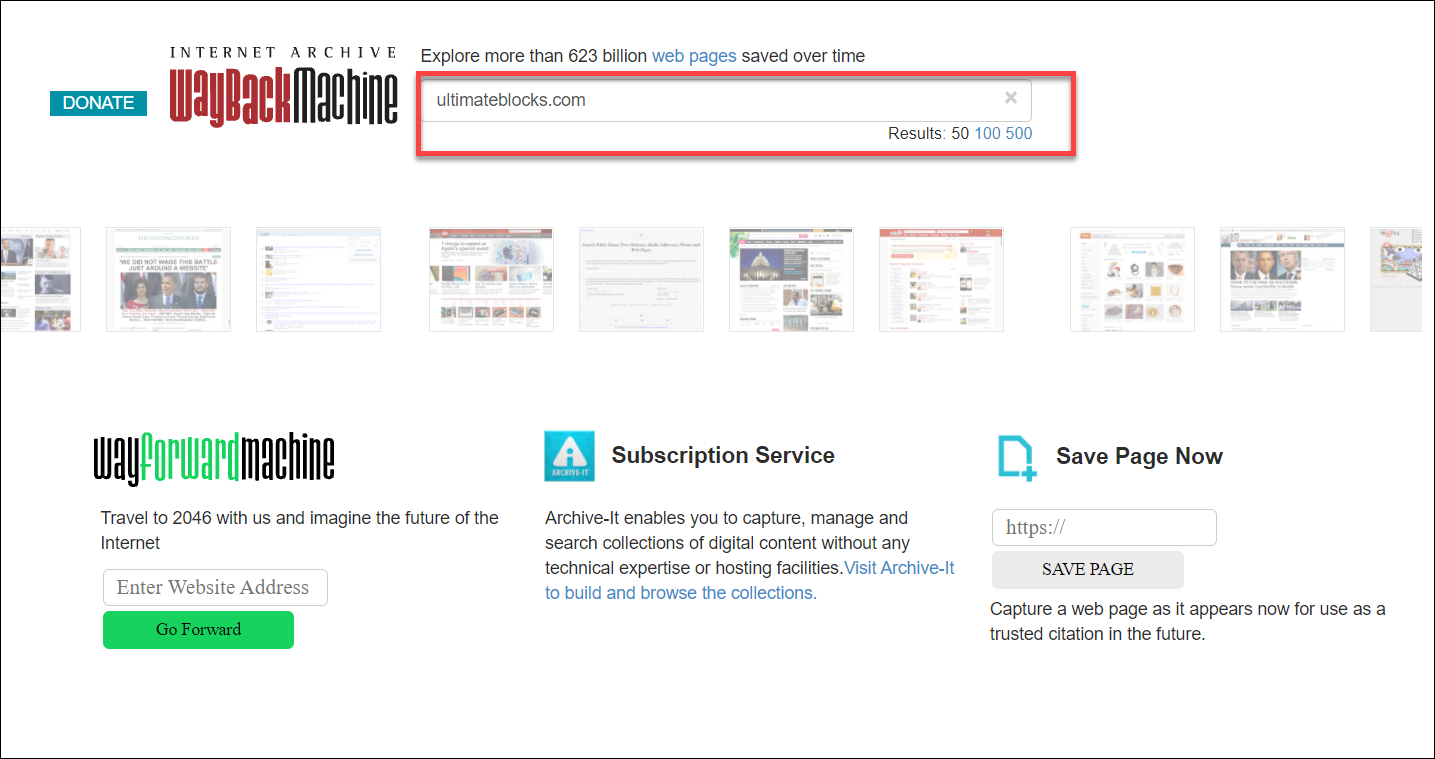Click the DONATE button

98,103
